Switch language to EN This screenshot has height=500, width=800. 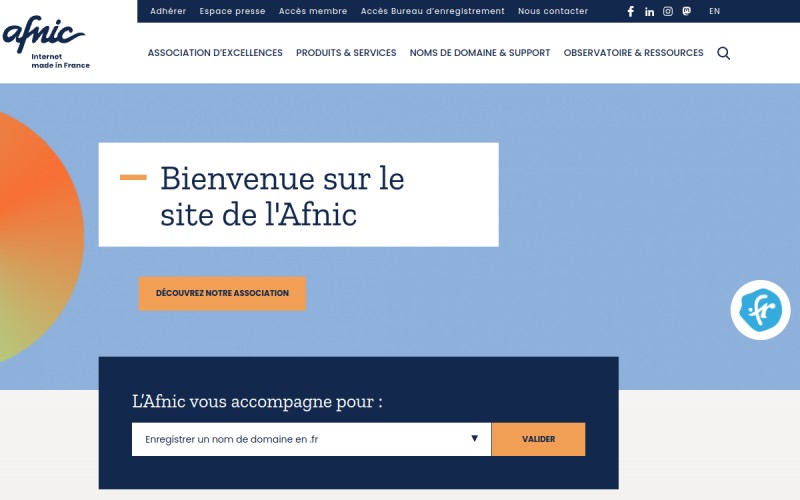point(714,11)
